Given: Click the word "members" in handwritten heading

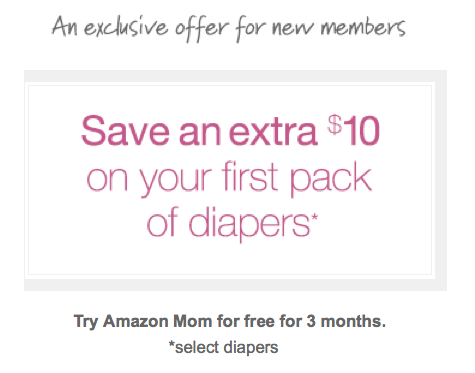Looking at the screenshot, I should 363,27.
